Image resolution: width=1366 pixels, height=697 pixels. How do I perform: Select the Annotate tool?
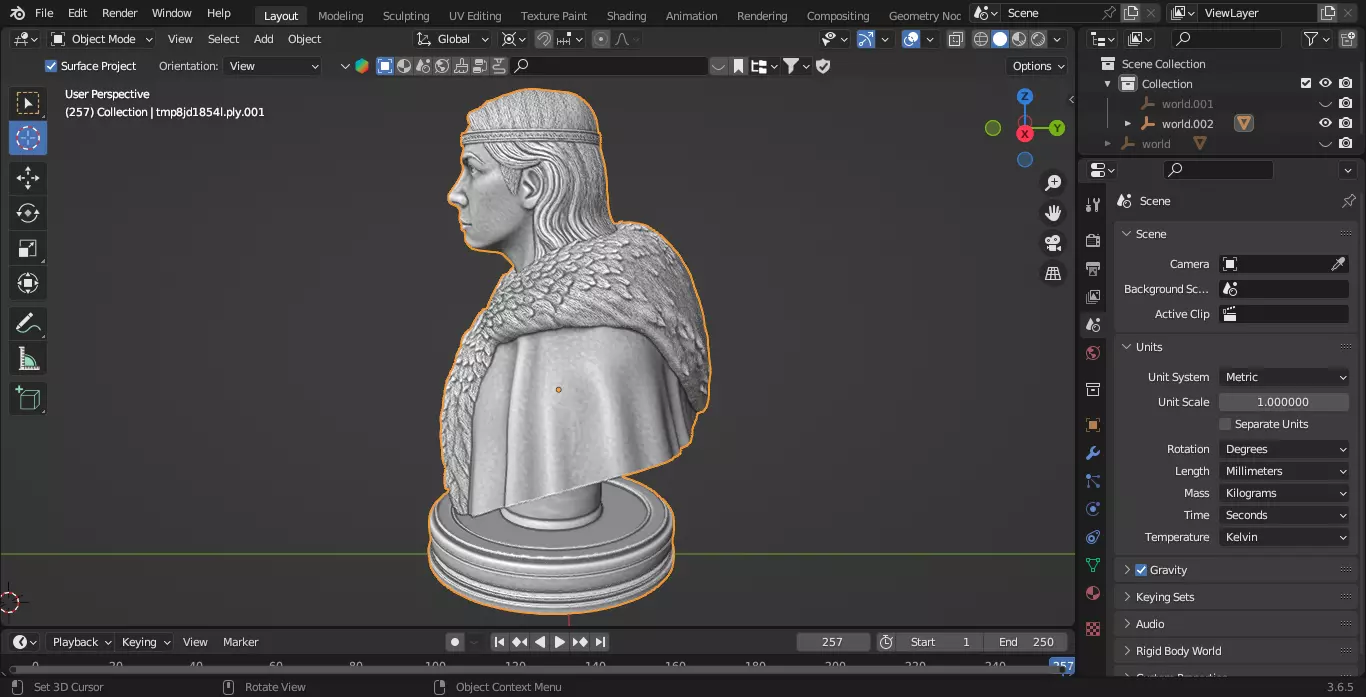tap(28, 323)
